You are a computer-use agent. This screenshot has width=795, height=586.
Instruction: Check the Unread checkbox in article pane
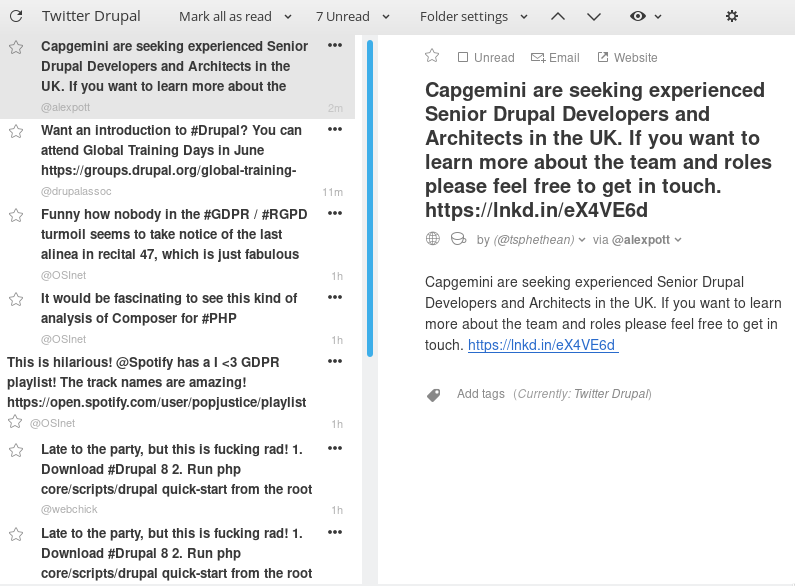(x=462, y=57)
